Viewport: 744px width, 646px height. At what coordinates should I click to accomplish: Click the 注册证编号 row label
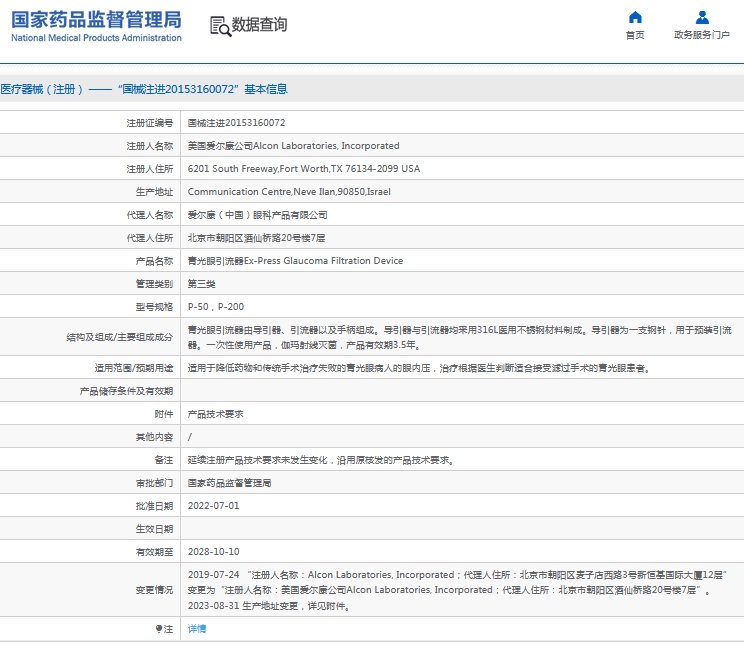149,123
